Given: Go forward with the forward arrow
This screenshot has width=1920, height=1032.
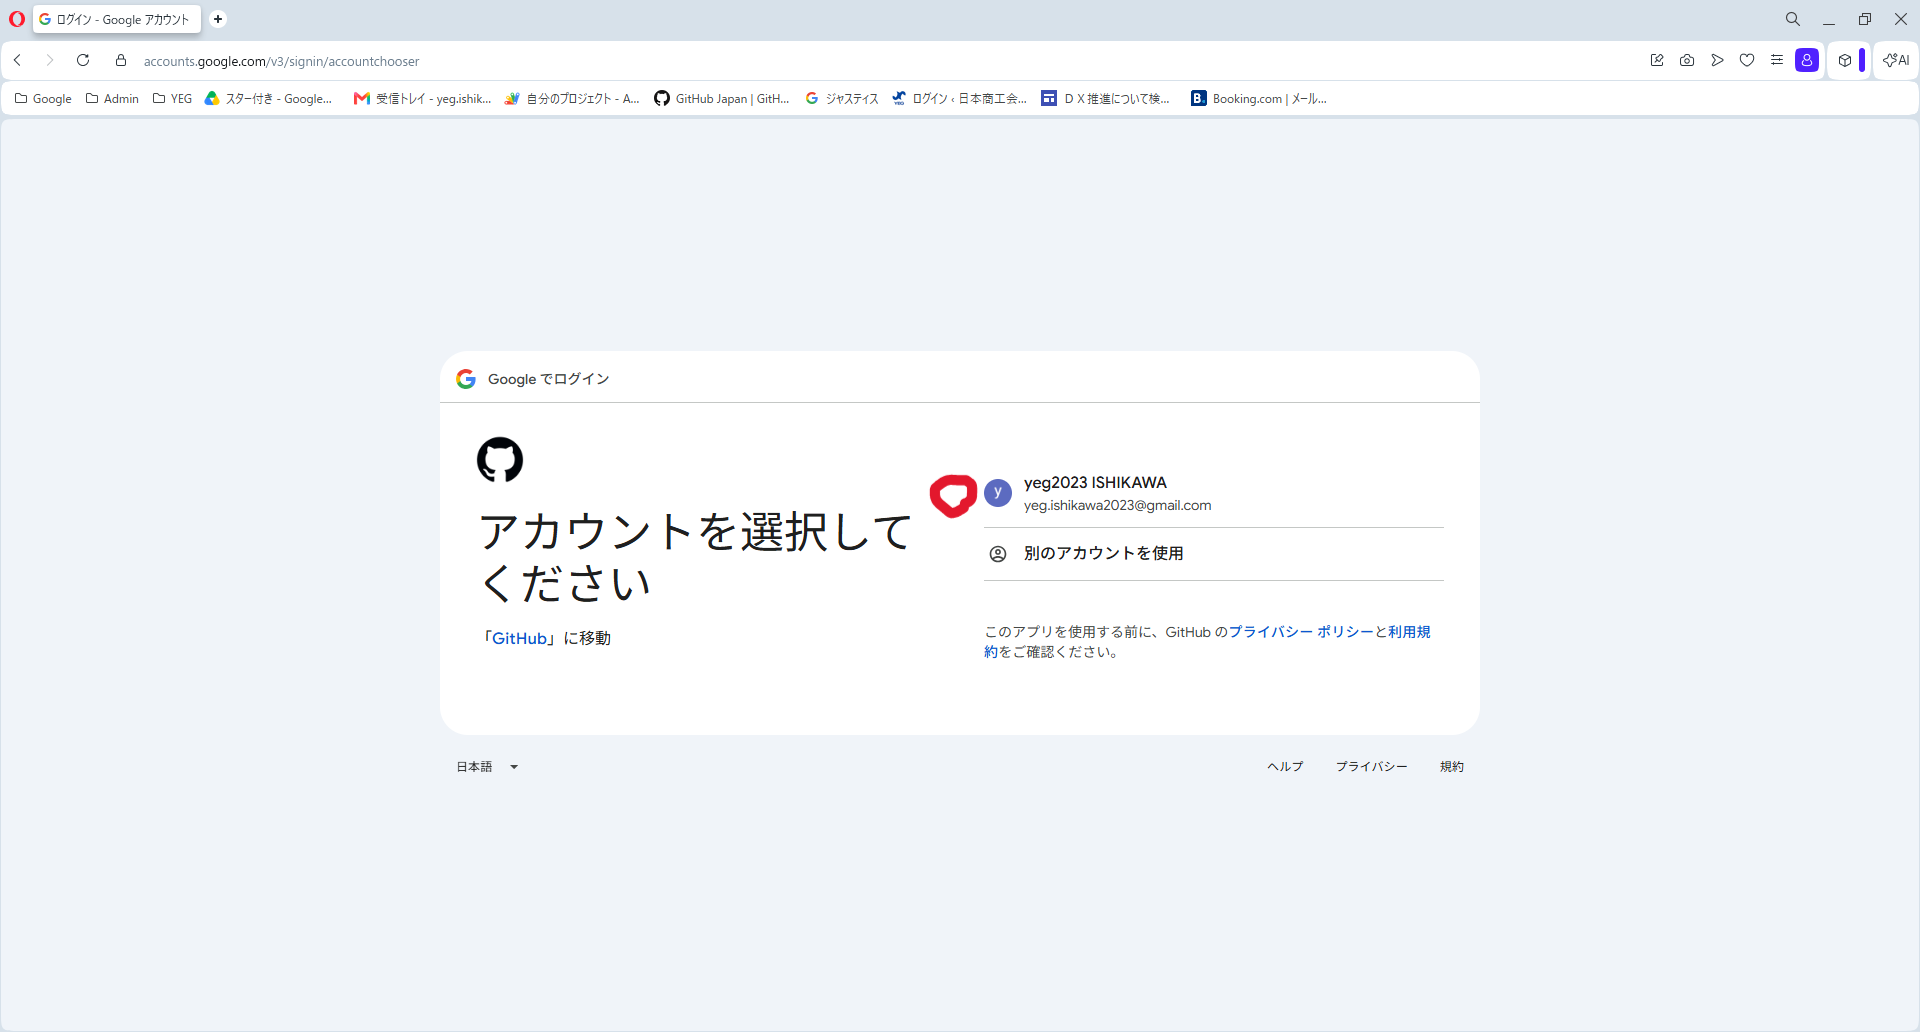Looking at the screenshot, I should point(49,60).
